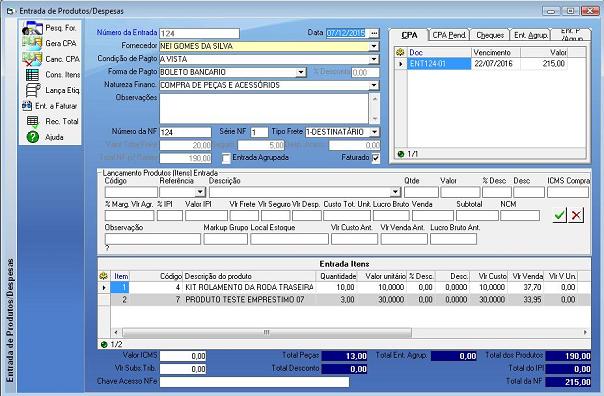The height and width of the screenshot is (396, 604).
Task: Click the Valor ICMS field
Action: tap(183, 356)
